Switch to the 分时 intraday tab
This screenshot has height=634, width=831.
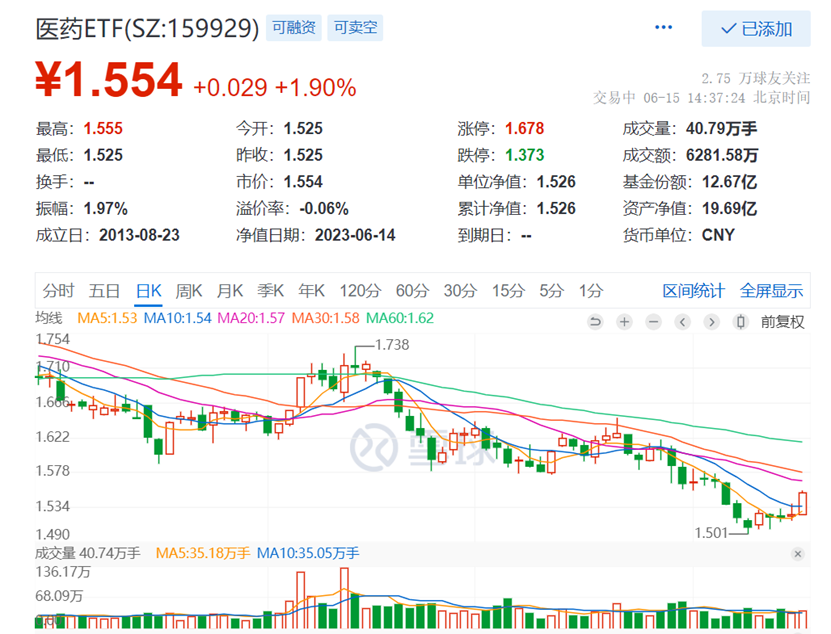[x=58, y=290]
